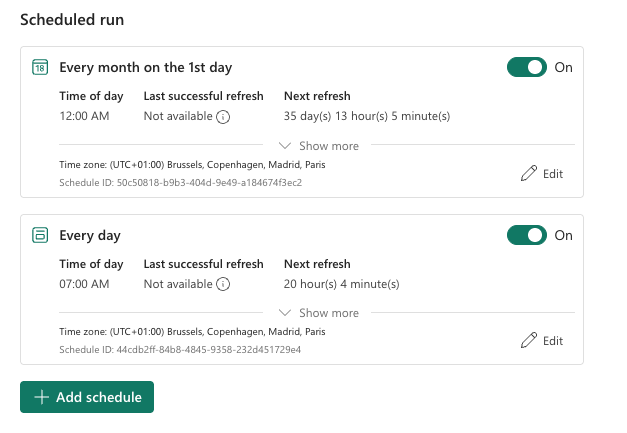
Task: Click the daily calendar icon beside Every day
Action: (x=40, y=236)
